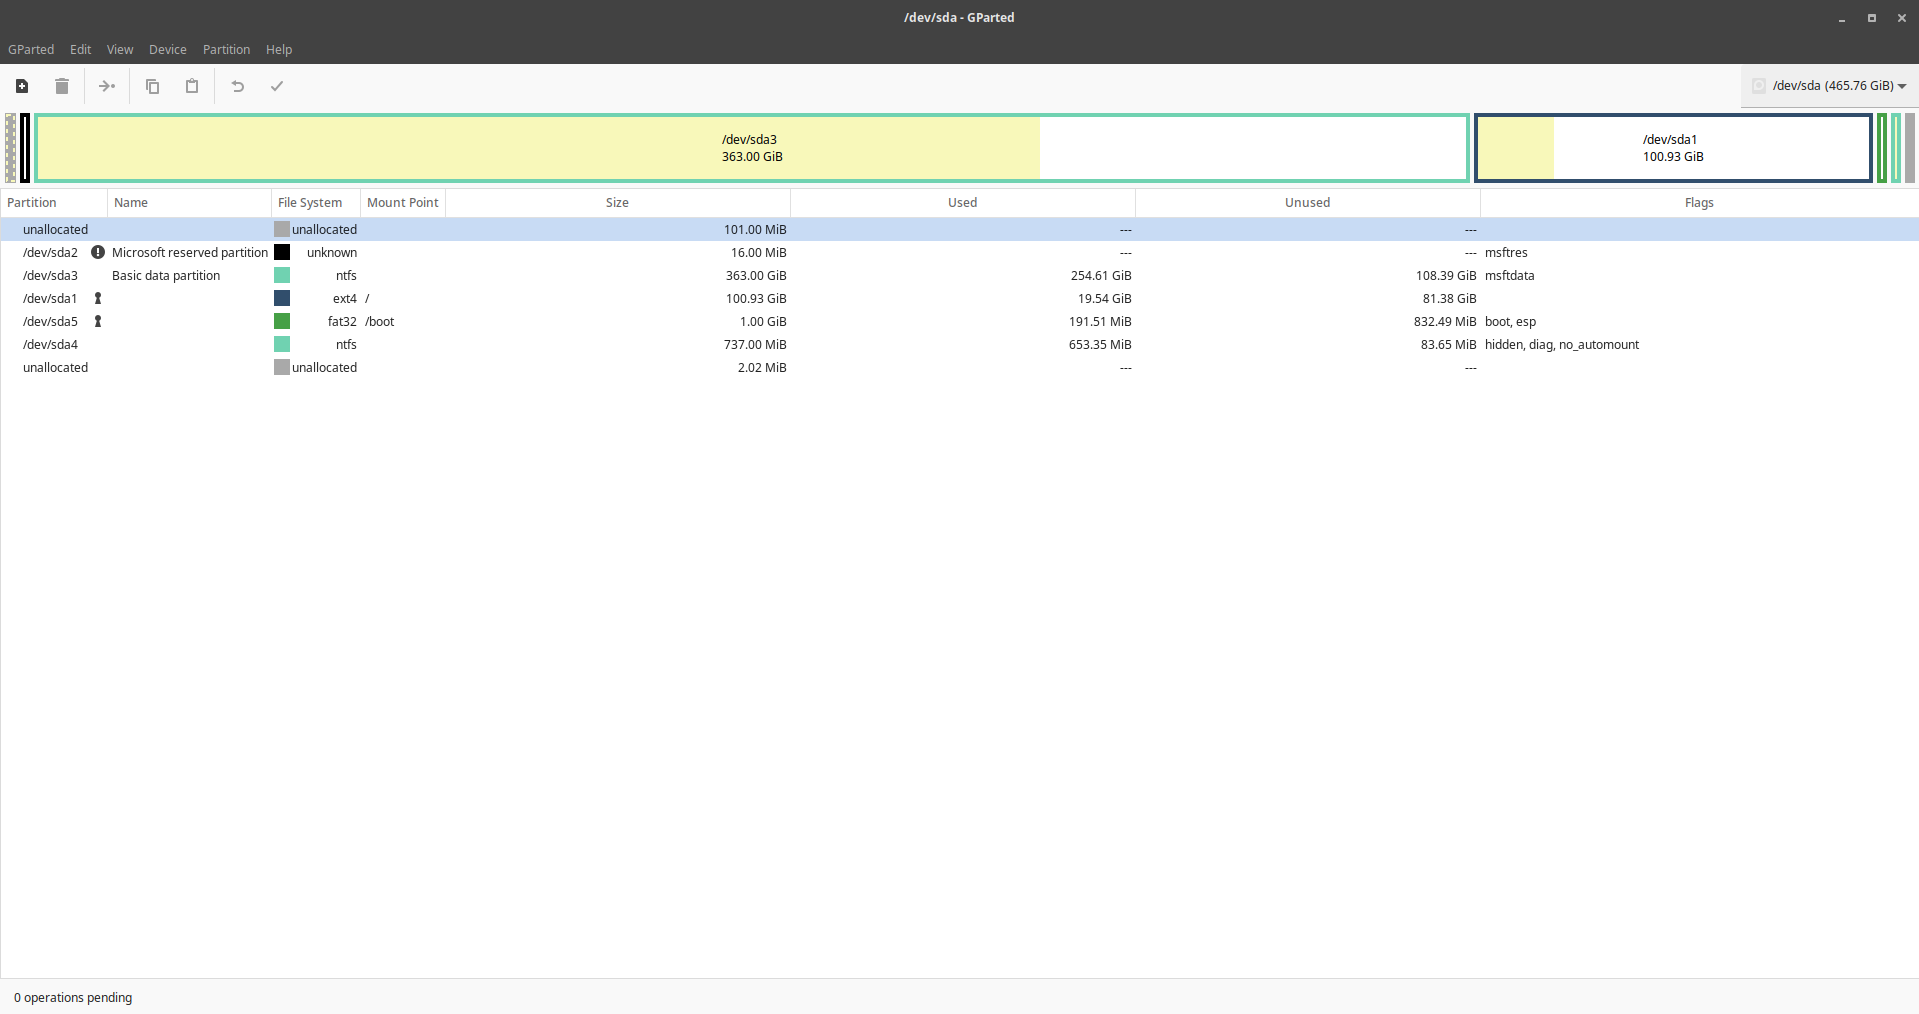Image resolution: width=1919 pixels, height=1014 pixels.
Task: Click the Delete partition trash icon
Action: (x=62, y=86)
